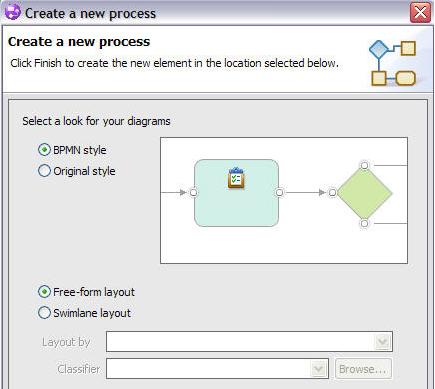Screen dimensions: 435x389
Task: Select the Original style radio button
Action: click(44, 171)
